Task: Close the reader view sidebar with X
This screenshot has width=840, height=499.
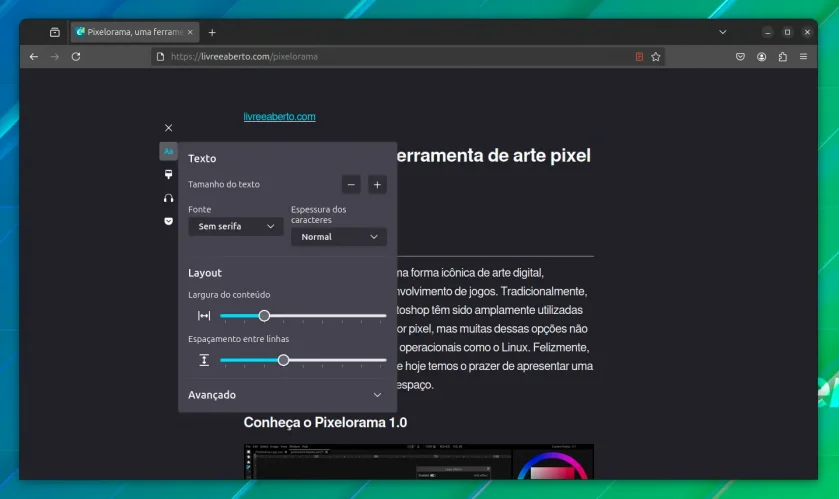Action: (x=168, y=128)
